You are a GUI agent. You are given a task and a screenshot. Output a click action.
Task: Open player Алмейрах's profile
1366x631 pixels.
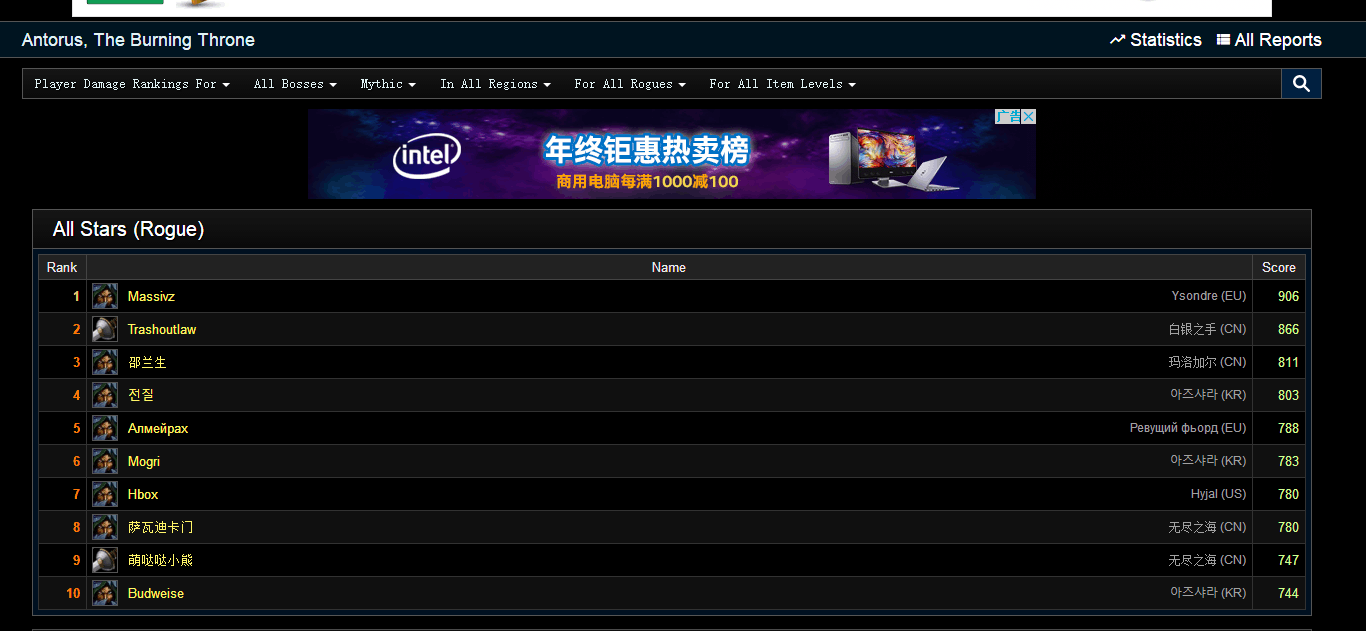click(158, 429)
